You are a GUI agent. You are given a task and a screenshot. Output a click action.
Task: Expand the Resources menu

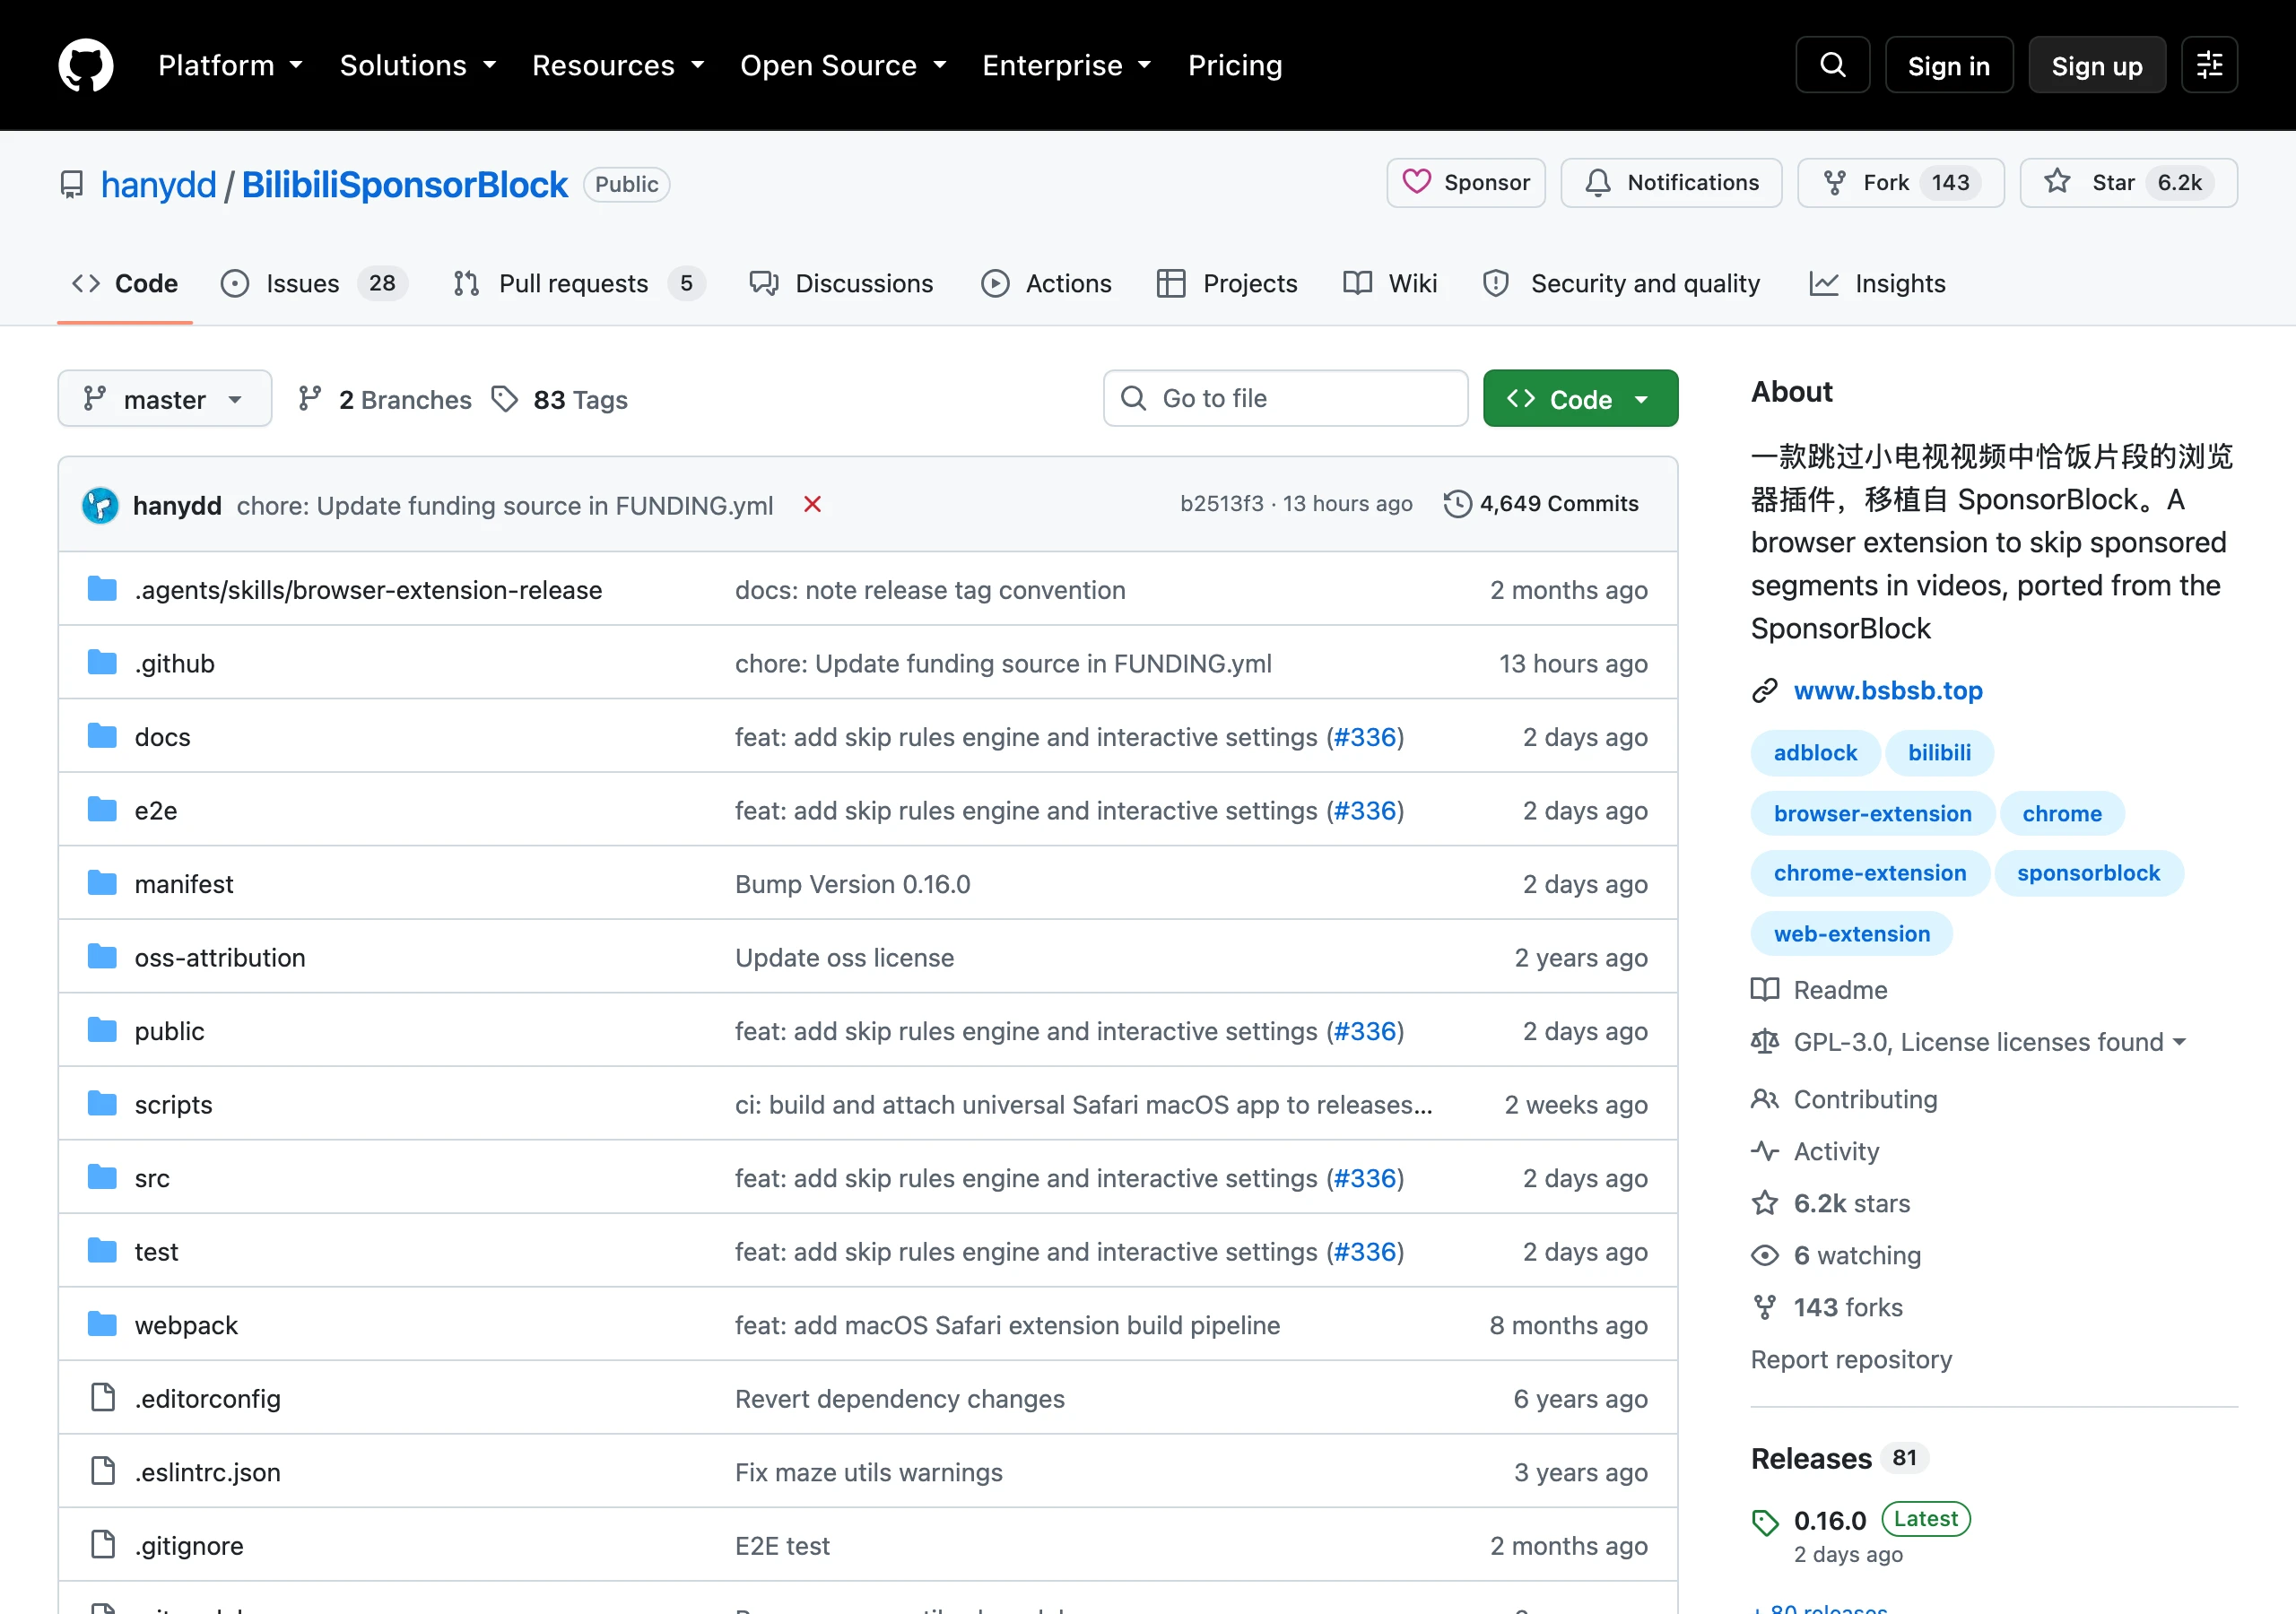[x=618, y=65]
